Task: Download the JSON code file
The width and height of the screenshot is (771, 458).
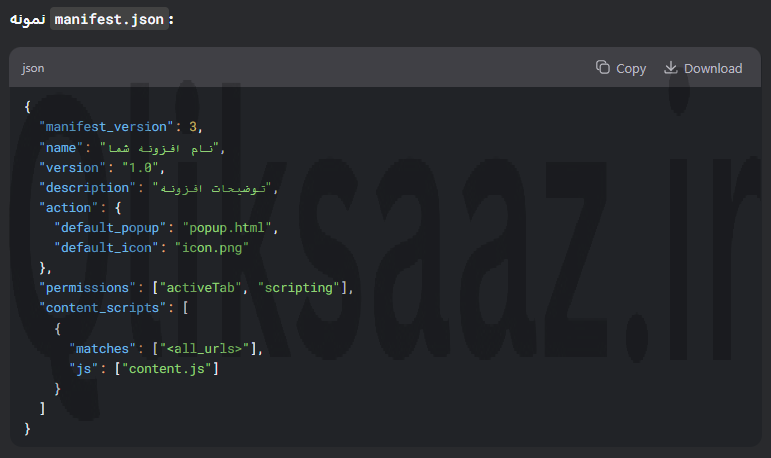Action: coord(703,68)
